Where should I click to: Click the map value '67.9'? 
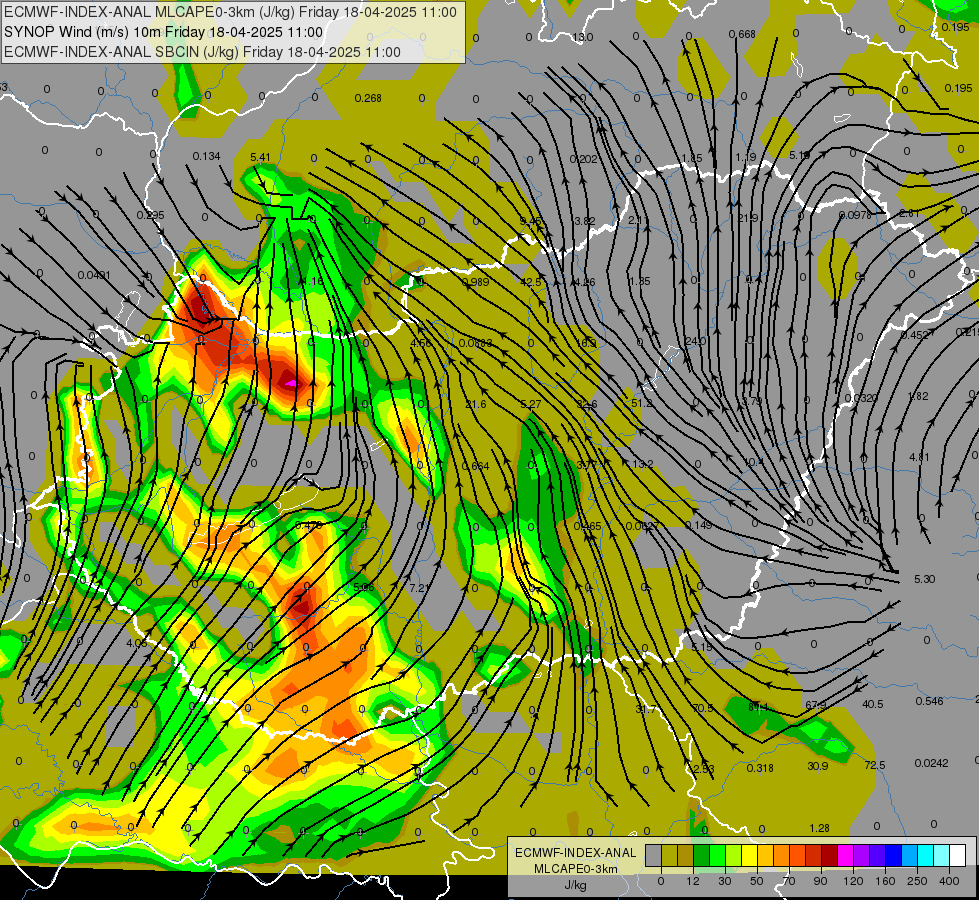pos(816,705)
